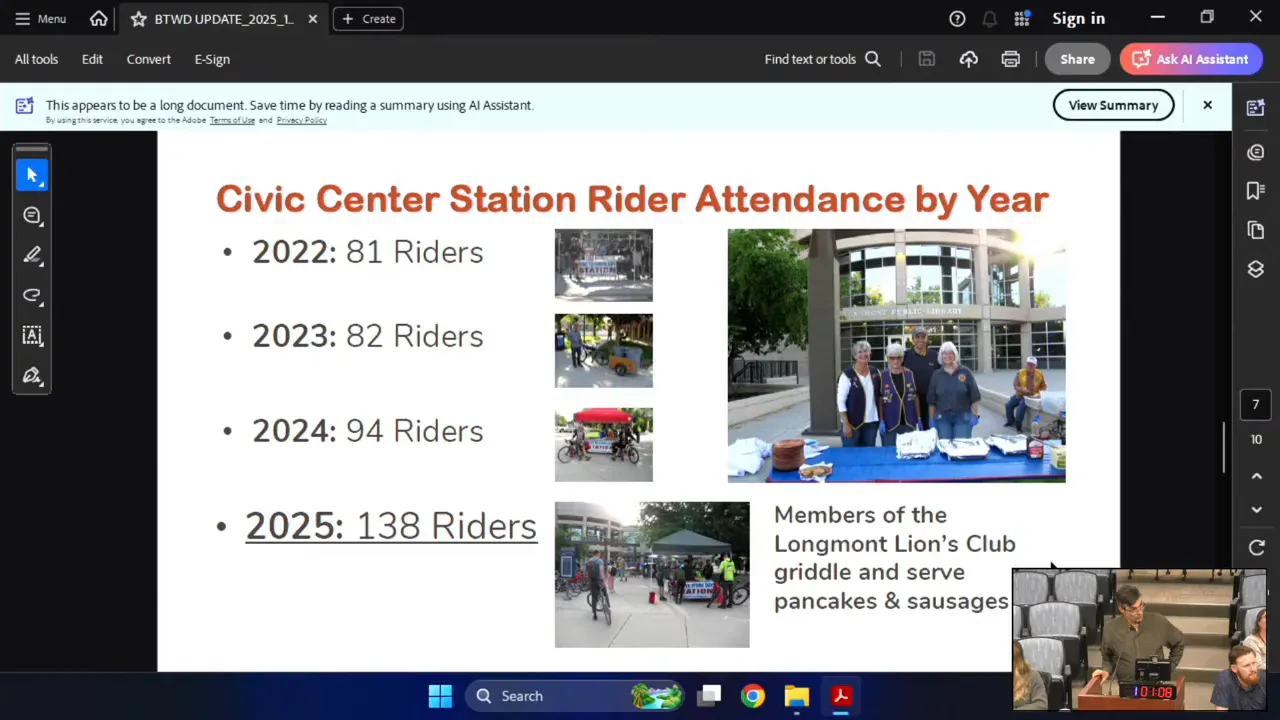Switch to the BTWD UPDATE_2025 tab
1280x720 pixels.
coord(222,18)
